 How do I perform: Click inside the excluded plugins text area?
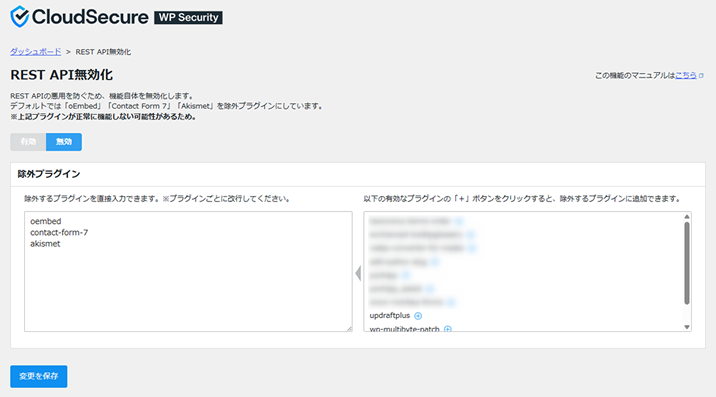[x=188, y=271]
